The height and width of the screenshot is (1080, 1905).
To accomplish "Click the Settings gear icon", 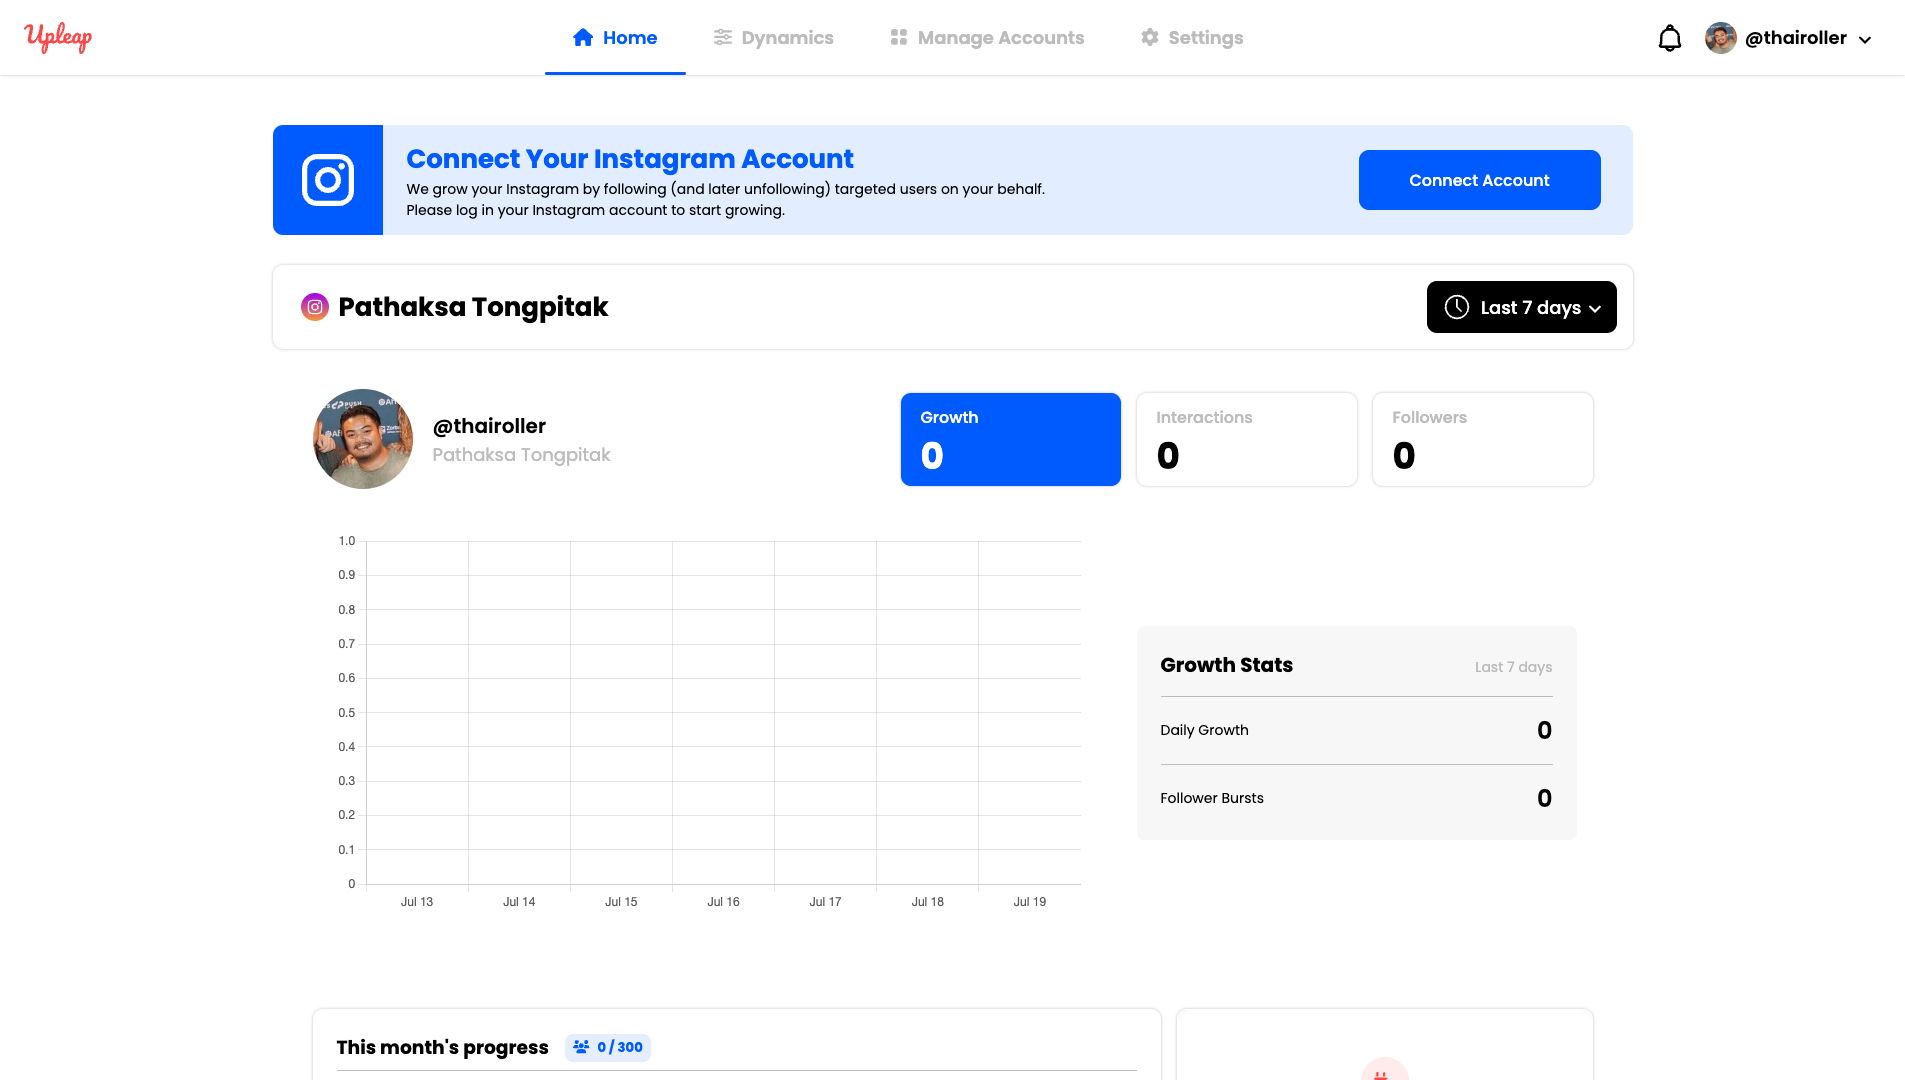I will point(1150,38).
